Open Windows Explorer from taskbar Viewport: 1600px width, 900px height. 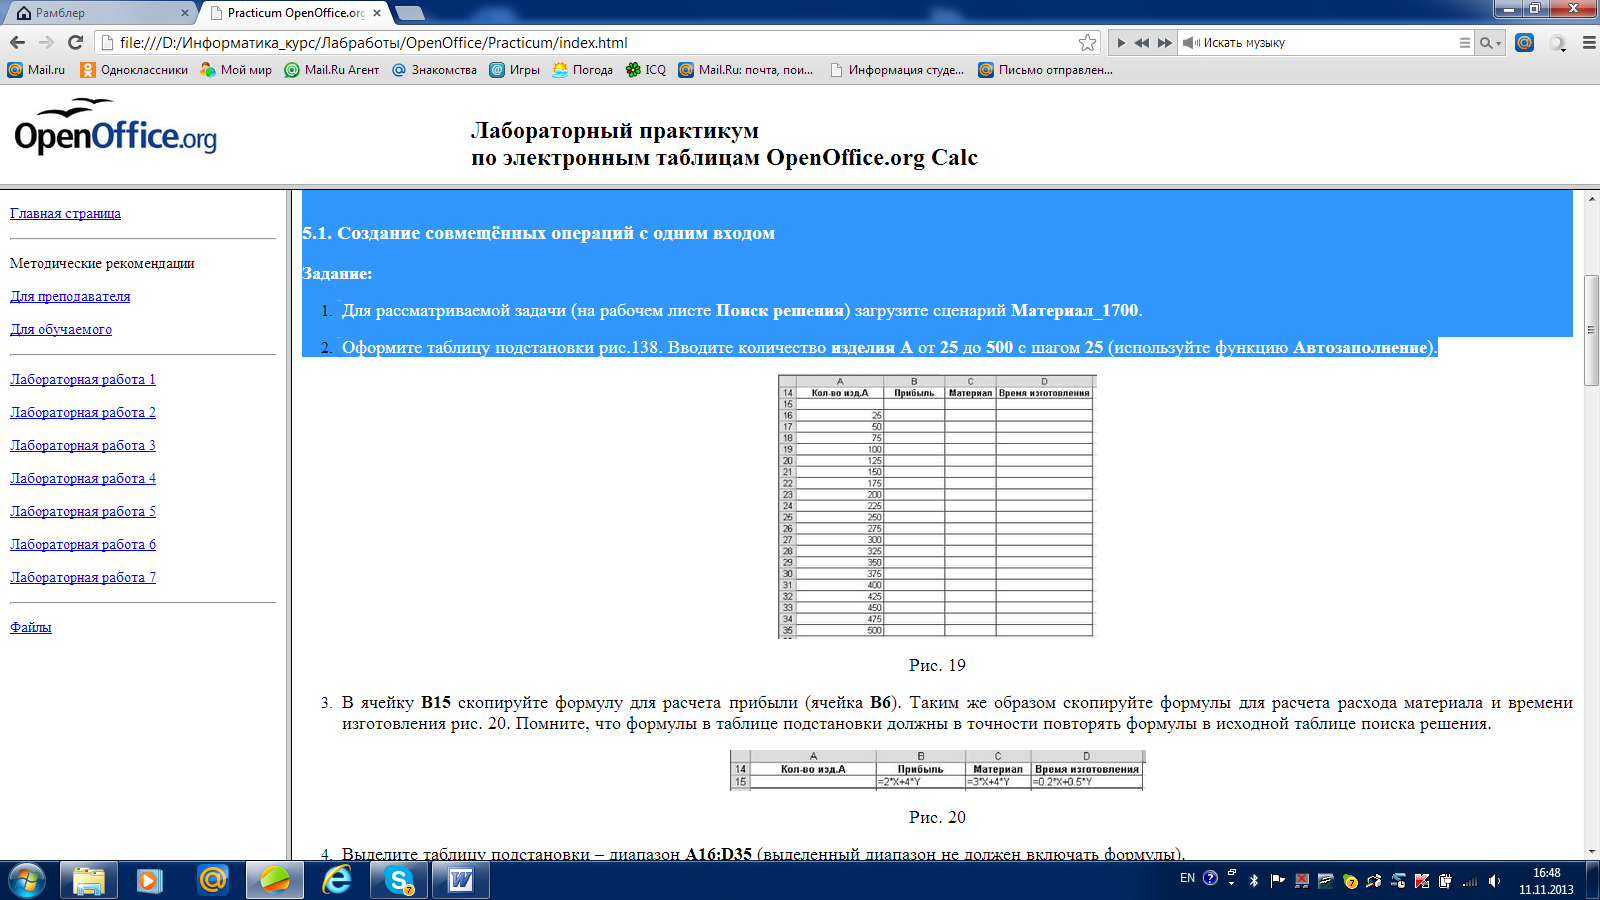point(89,881)
